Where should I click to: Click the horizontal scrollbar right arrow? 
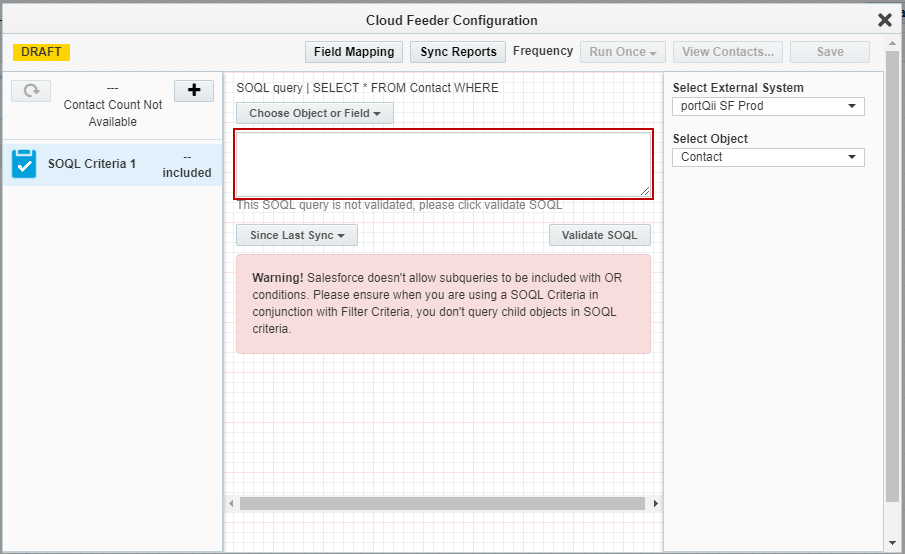(x=655, y=503)
